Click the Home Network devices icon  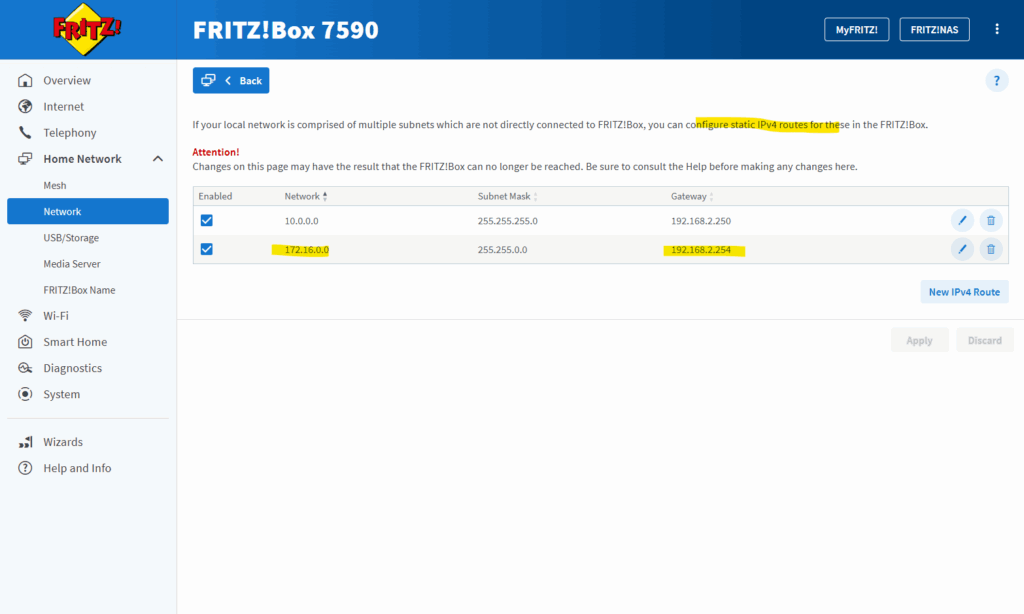(x=25, y=159)
